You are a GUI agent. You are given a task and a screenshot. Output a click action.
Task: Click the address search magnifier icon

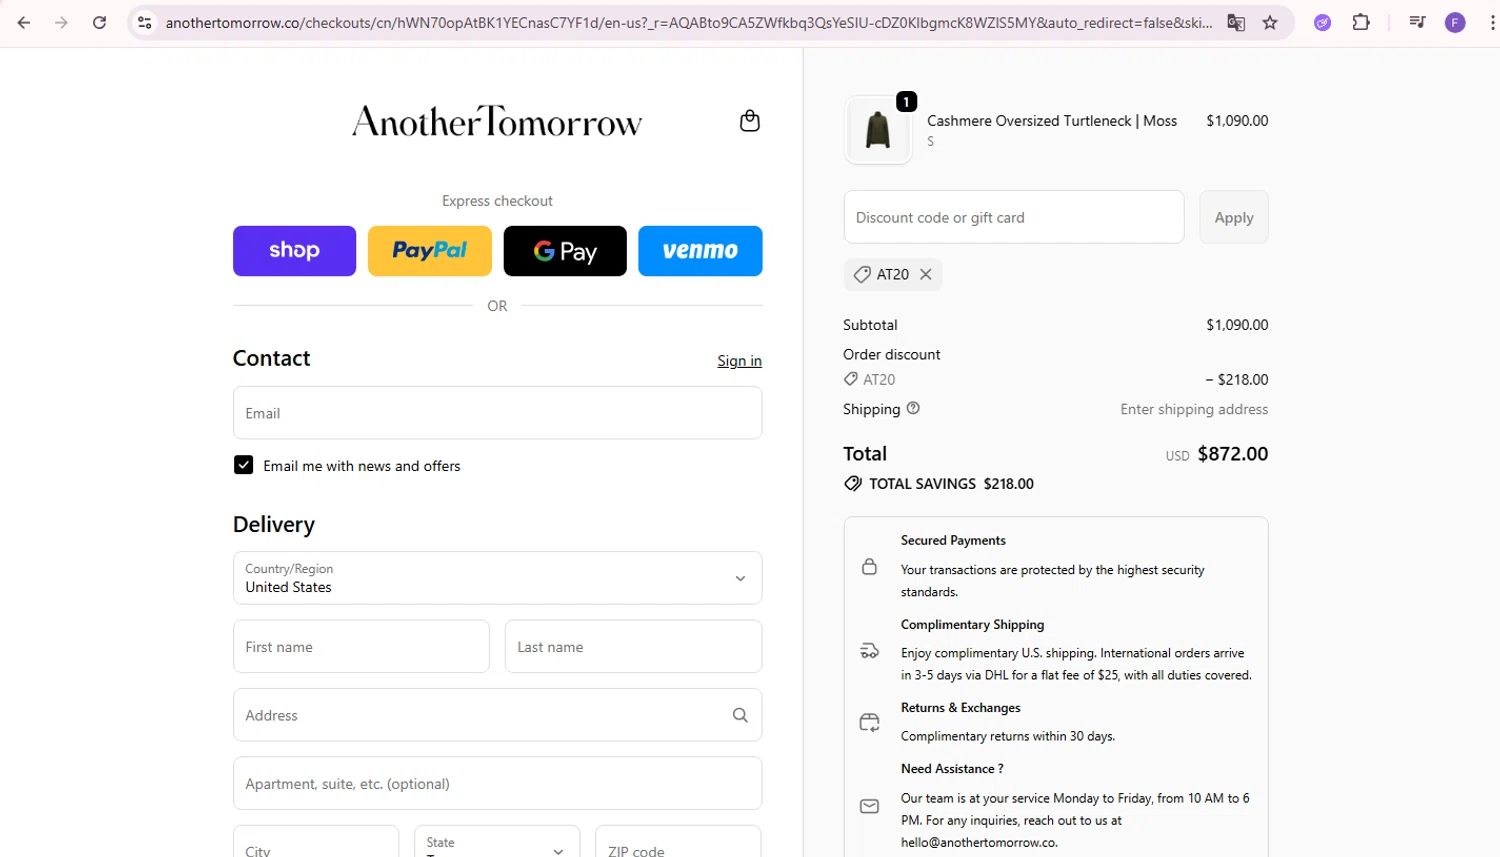pyautogui.click(x=740, y=715)
